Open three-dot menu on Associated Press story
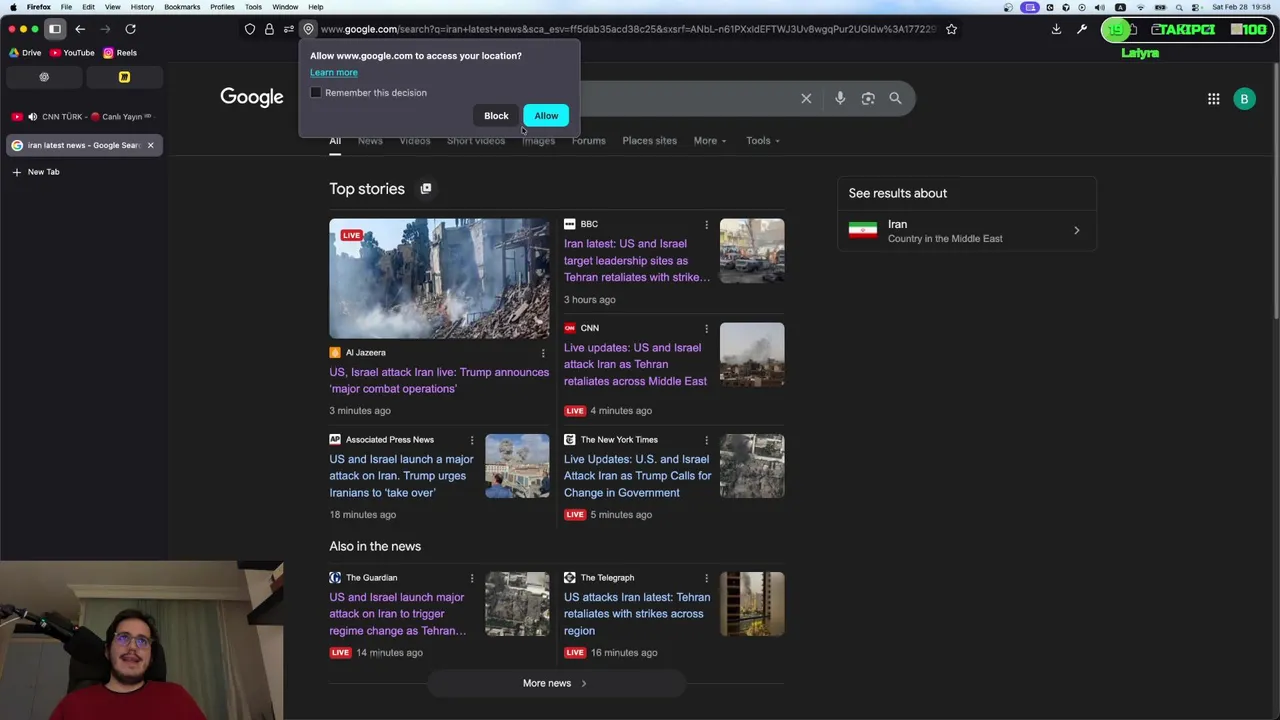 (472, 440)
